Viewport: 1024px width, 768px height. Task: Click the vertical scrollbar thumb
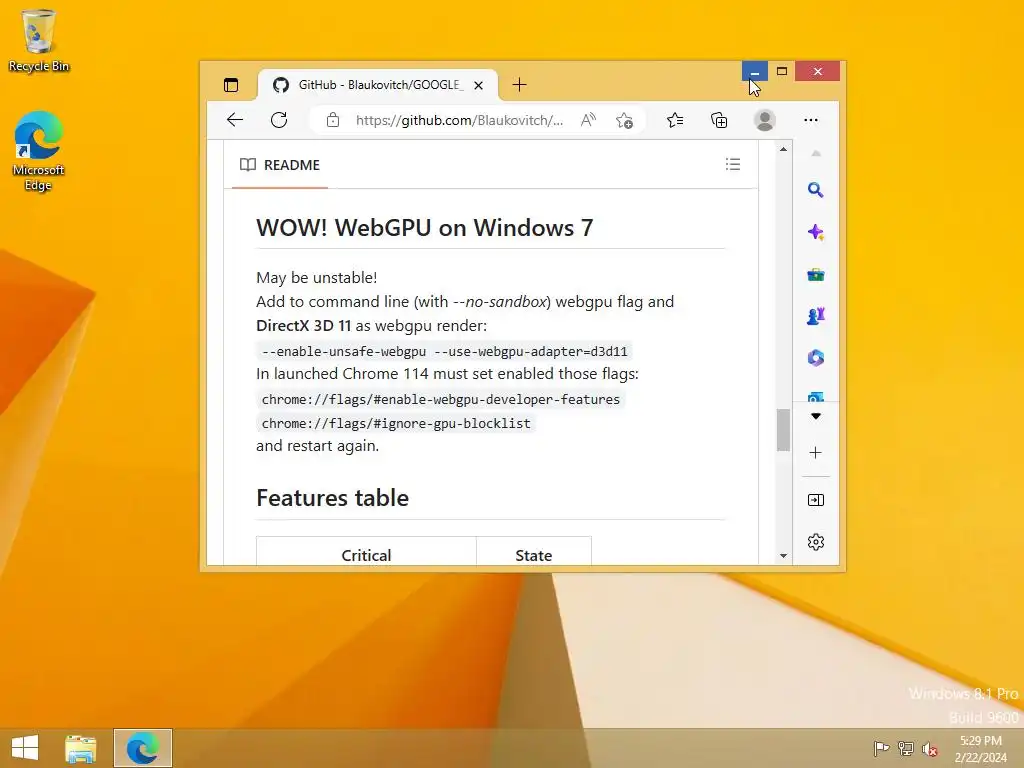click(783, 430)
